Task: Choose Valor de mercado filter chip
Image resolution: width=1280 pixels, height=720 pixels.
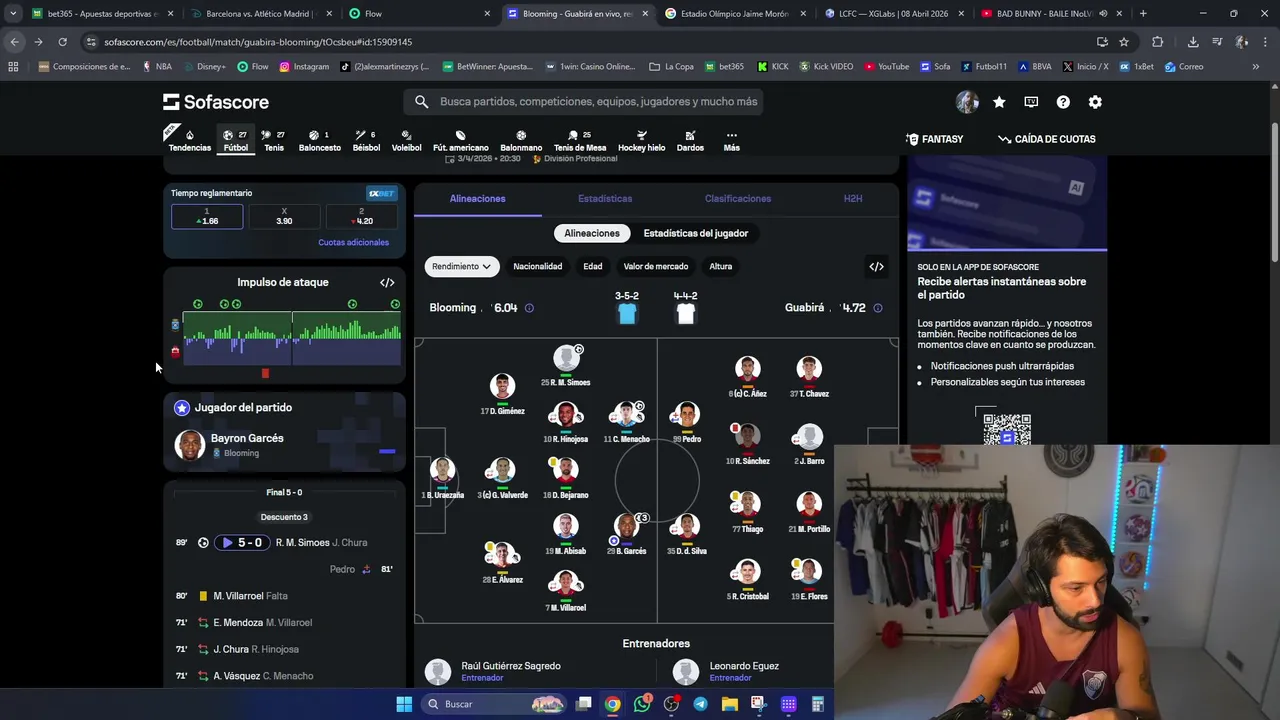Action: click(x=656, y=267)
